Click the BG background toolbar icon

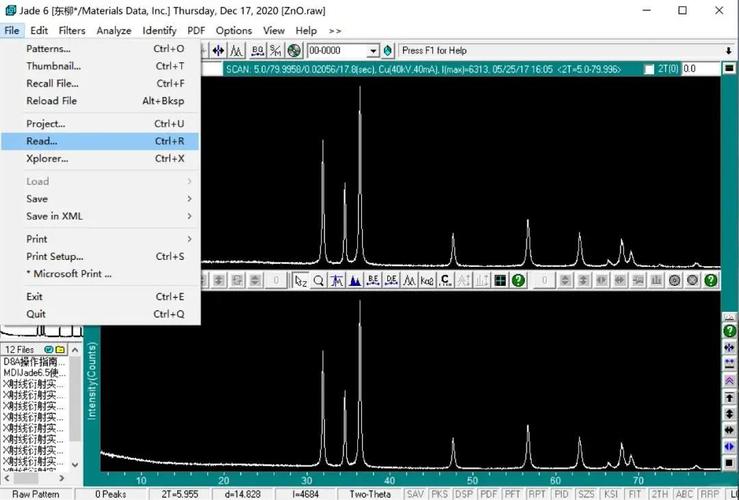pos(257,51)
